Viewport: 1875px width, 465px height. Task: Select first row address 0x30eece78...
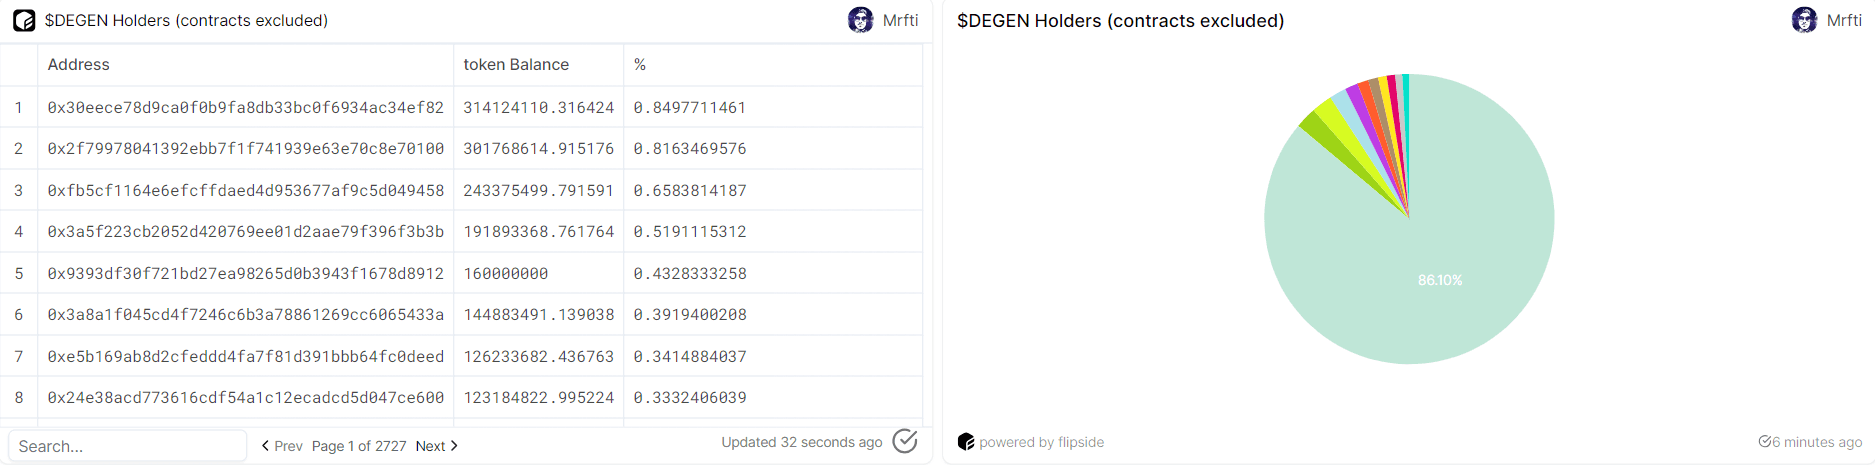pos(246,107)
